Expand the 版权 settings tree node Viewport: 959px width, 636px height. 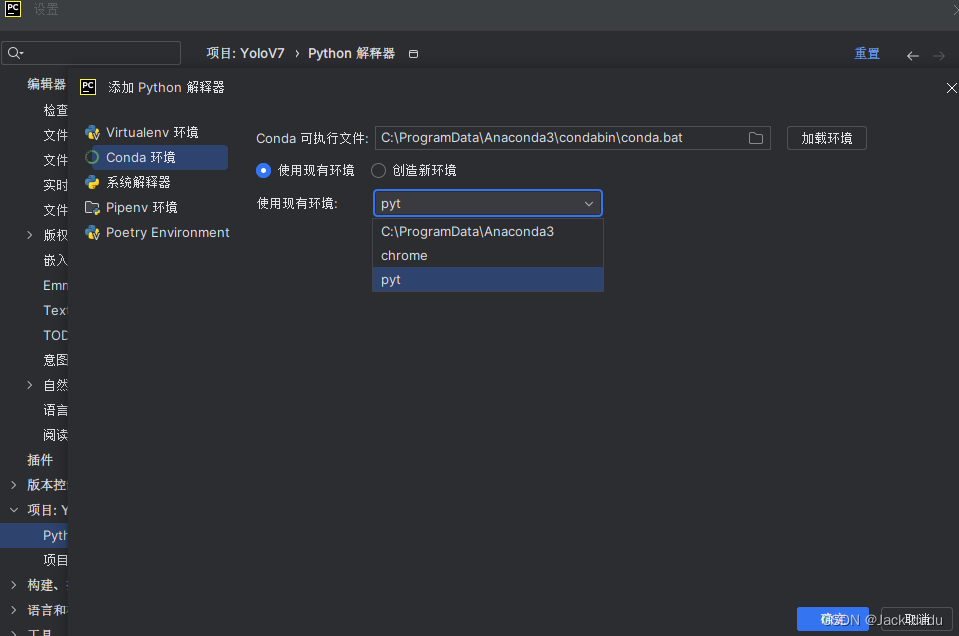coord(29,235)
